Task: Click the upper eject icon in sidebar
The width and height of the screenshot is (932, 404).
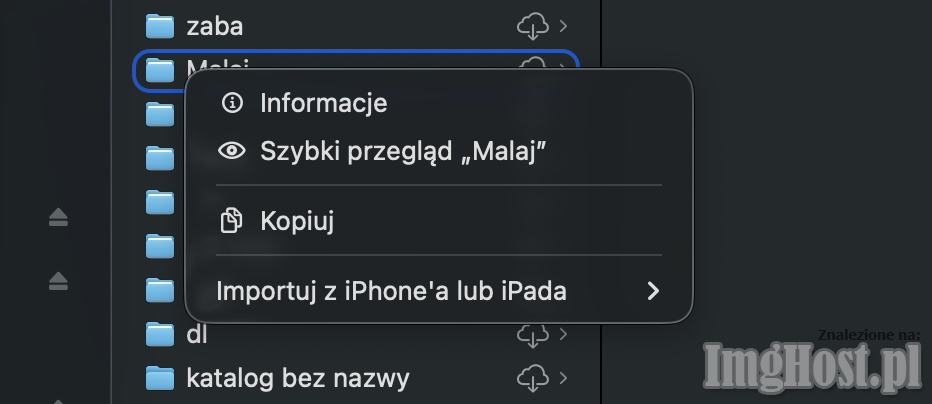Action: (58, 217)
